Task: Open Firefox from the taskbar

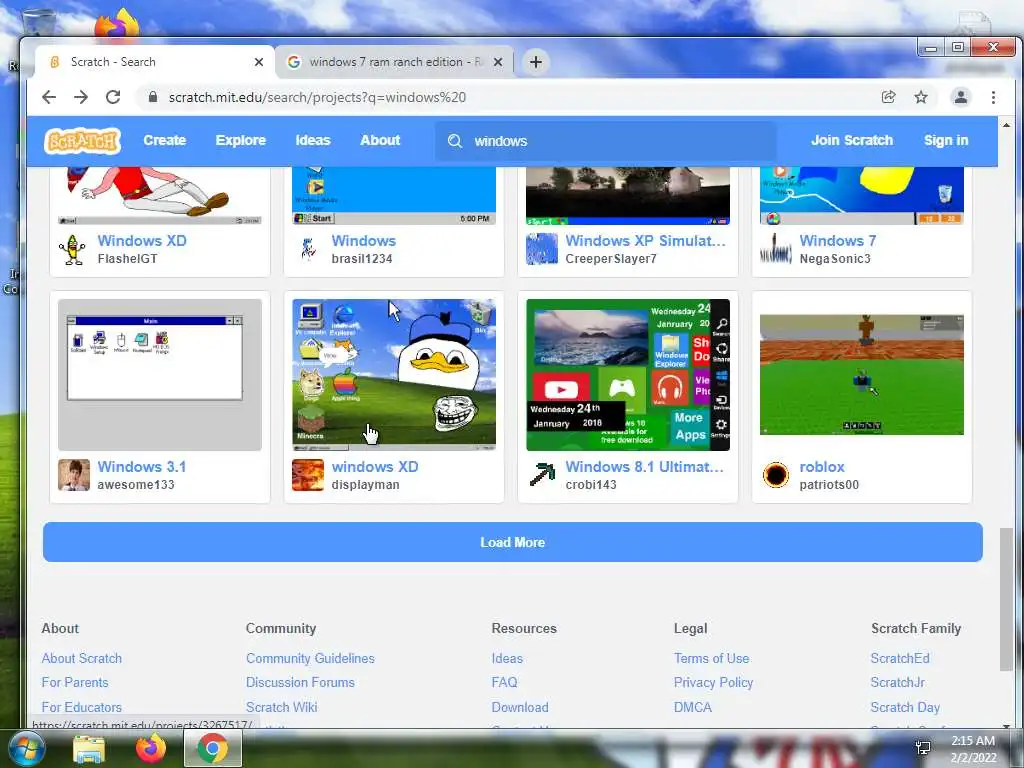Action: [151, 748]
